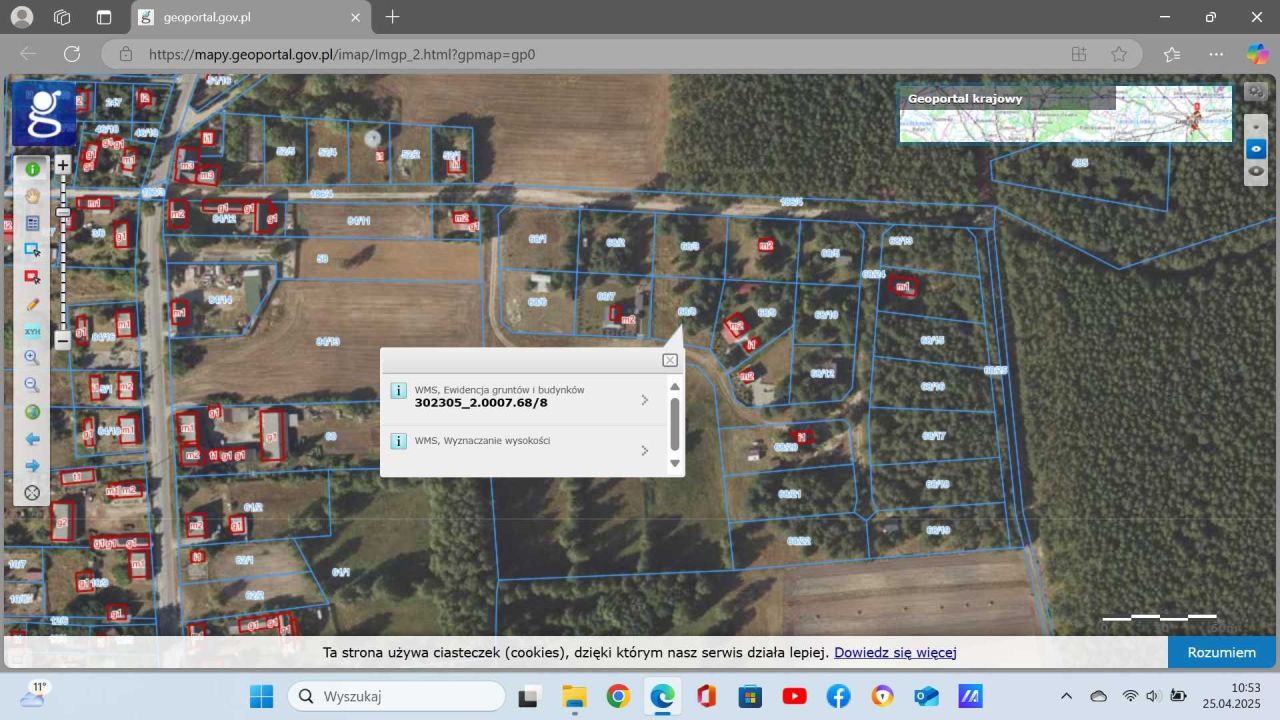
Task: Accept cookies with Rozumiem button
Action: [x=1221, y=652]
